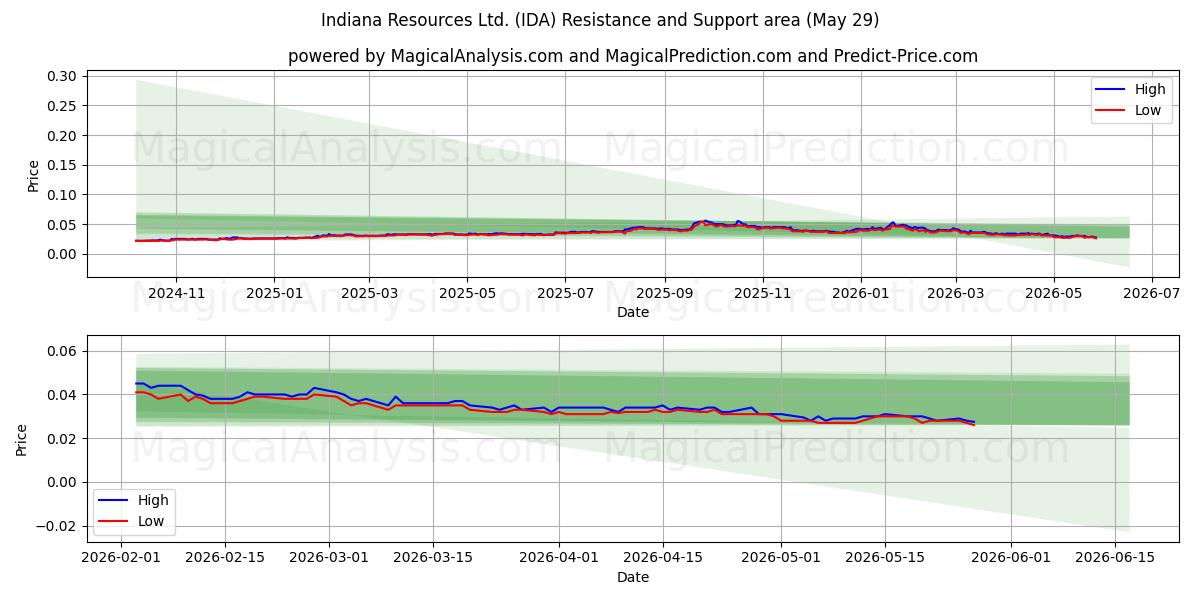This screenshot has width=1200, height=600.
Task: Click the 0.20 price label on top chart
Action: [62, 136]
